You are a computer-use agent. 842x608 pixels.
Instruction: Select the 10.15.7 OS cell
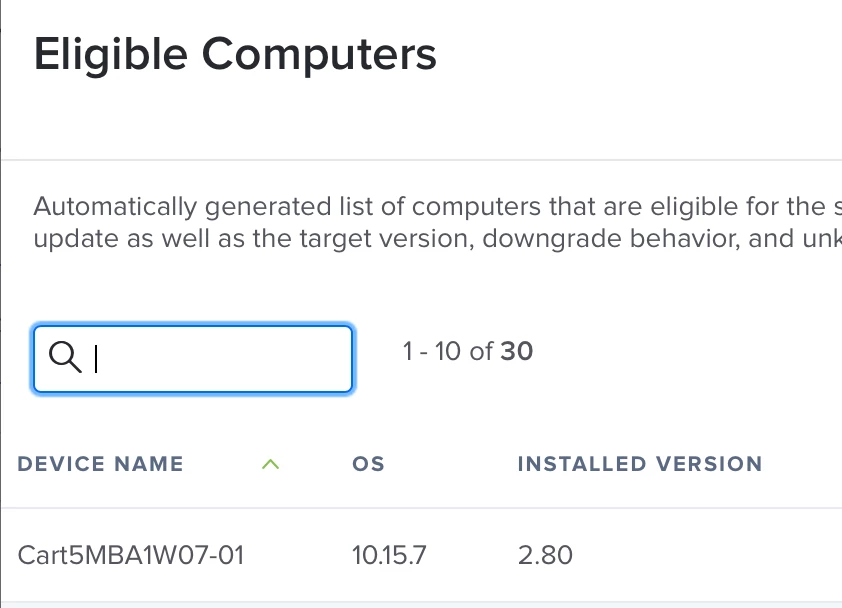389,555
